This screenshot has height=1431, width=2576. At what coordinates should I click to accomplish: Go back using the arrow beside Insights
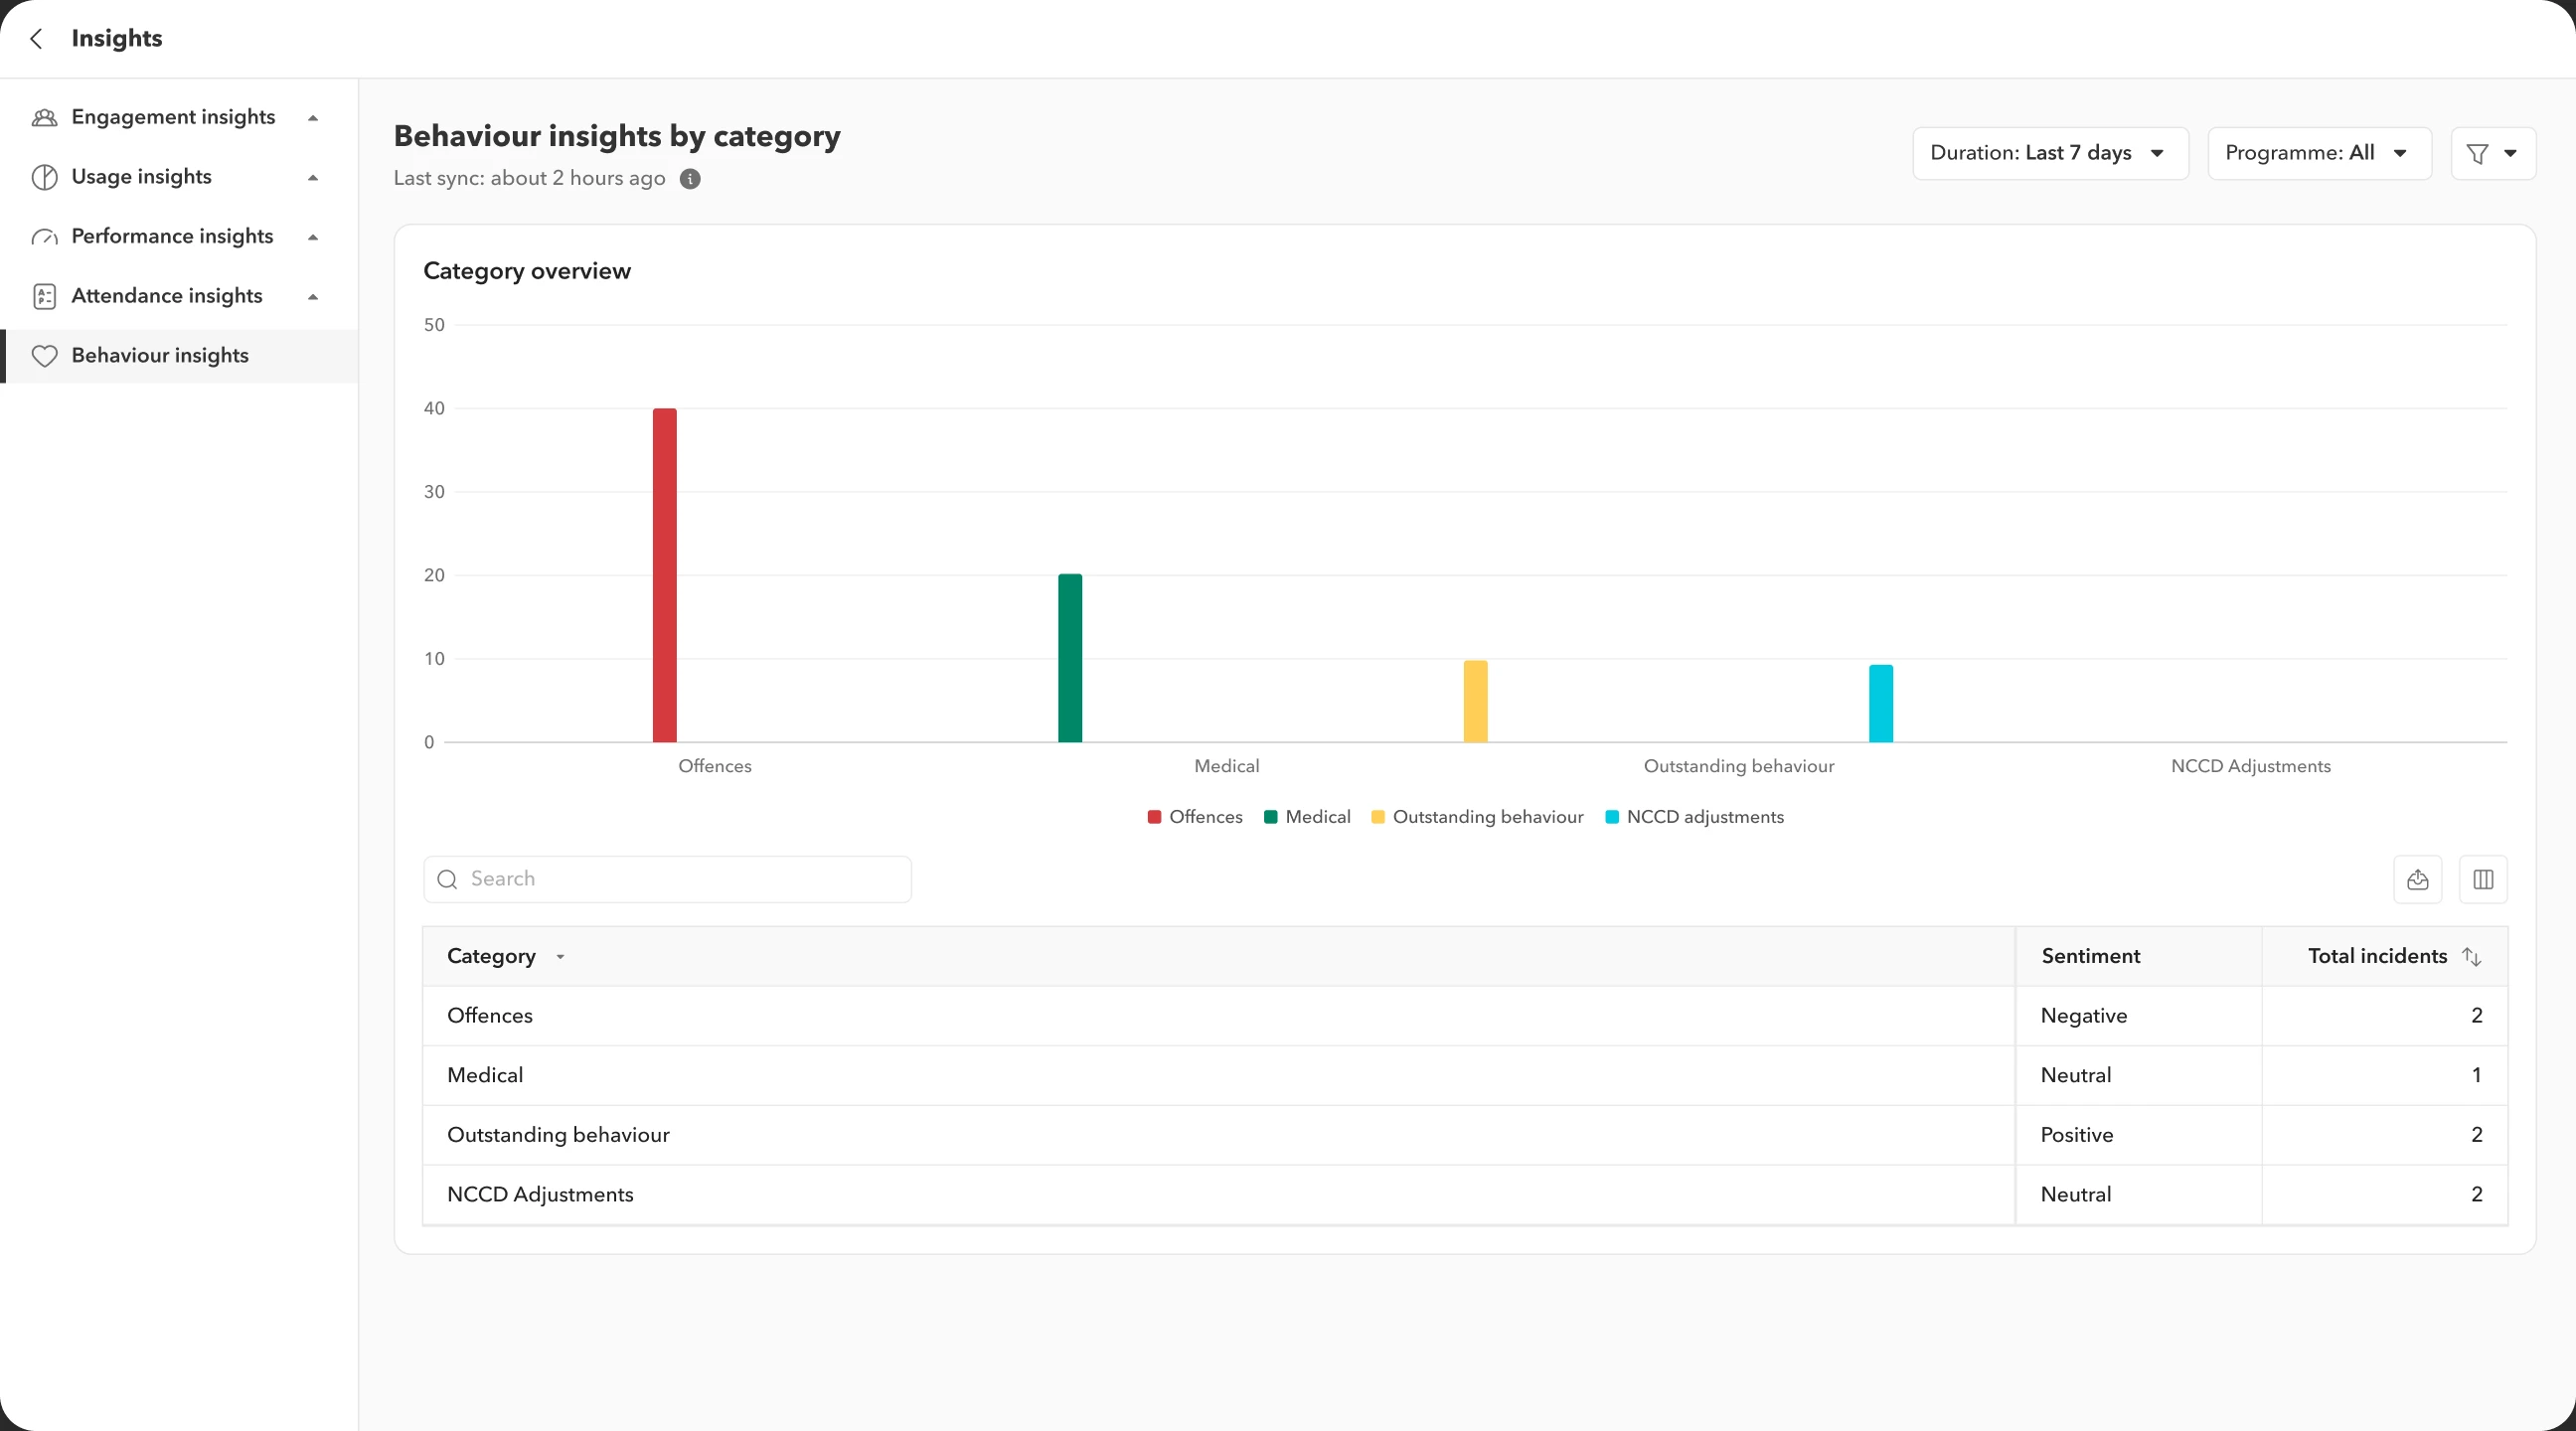pyautogui.click(x=36, y=38)
